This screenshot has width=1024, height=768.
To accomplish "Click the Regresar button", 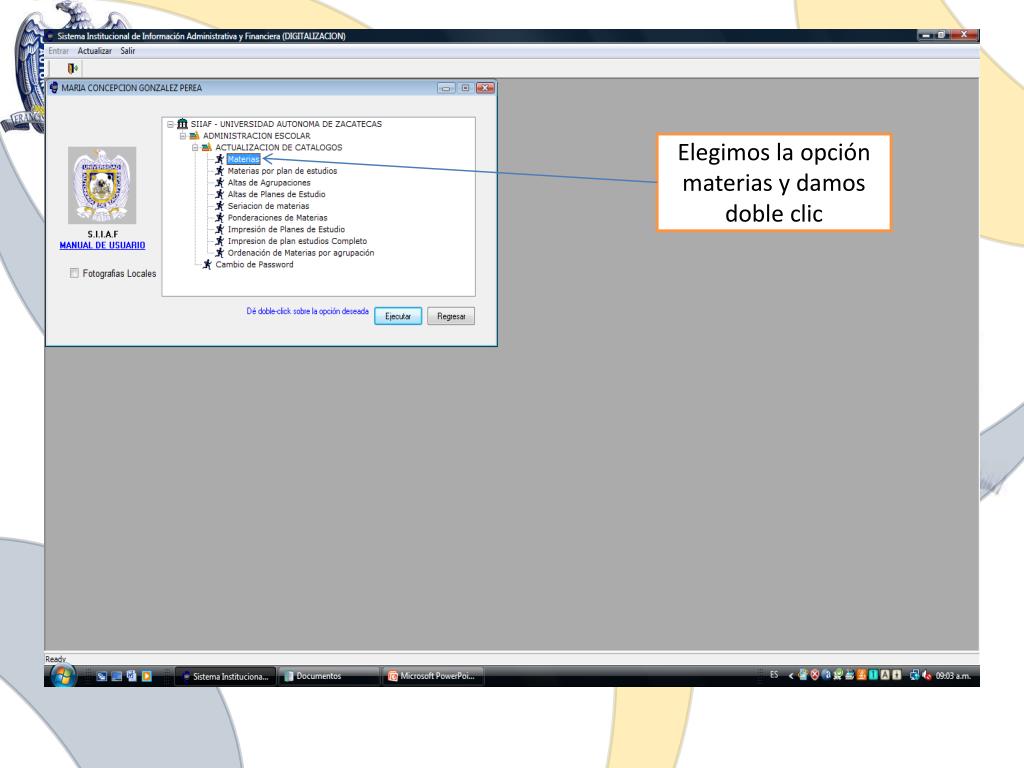I will [451, 316].
